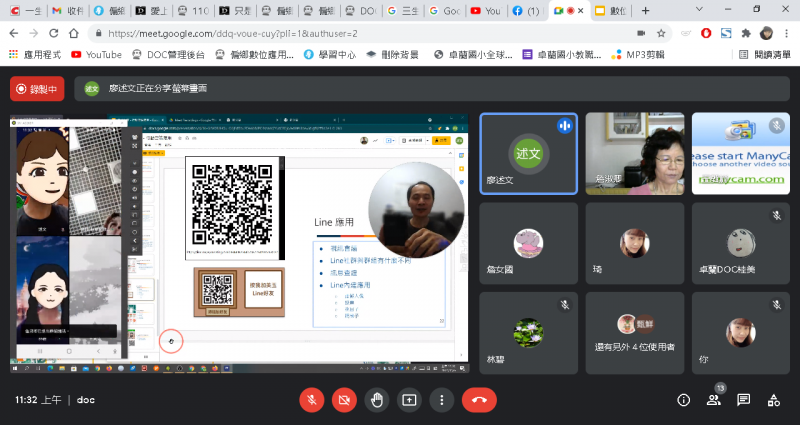The image size is (800, 425).
Task: Select the ManyCam participant tile
Action: tap(741, 154)
